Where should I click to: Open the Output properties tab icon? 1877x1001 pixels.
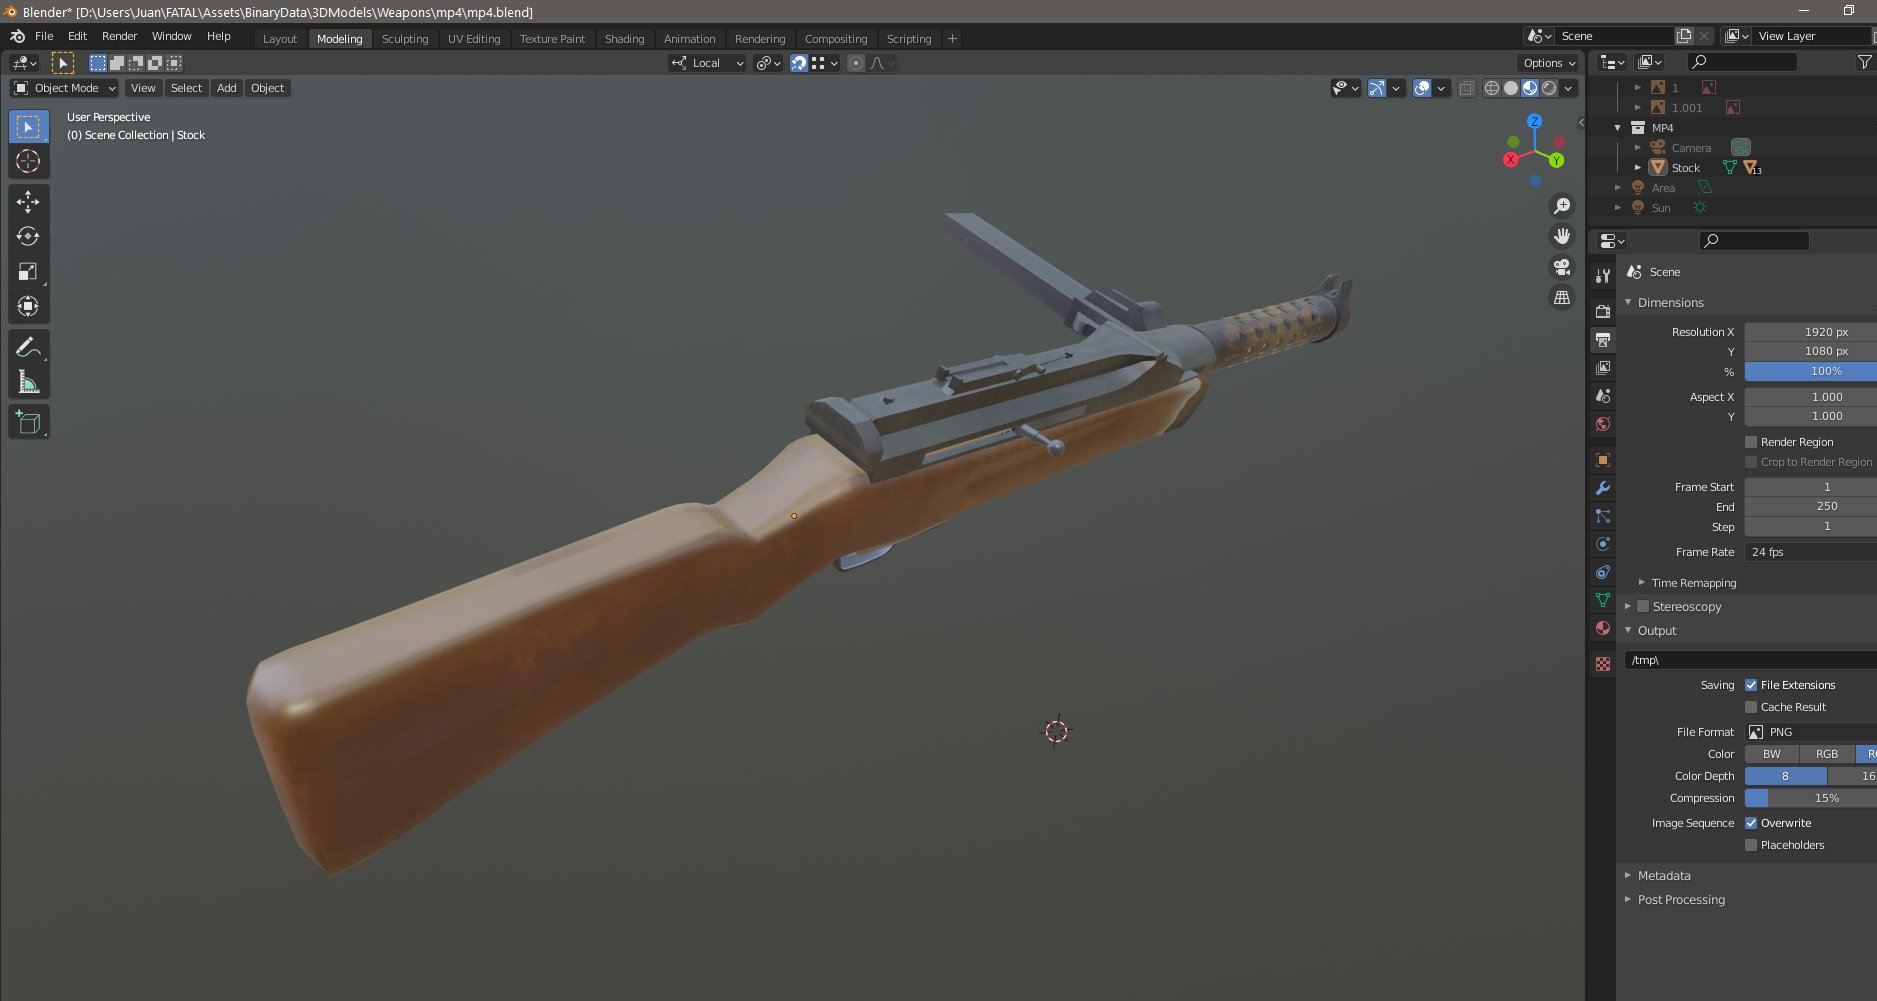(1603, 340)
